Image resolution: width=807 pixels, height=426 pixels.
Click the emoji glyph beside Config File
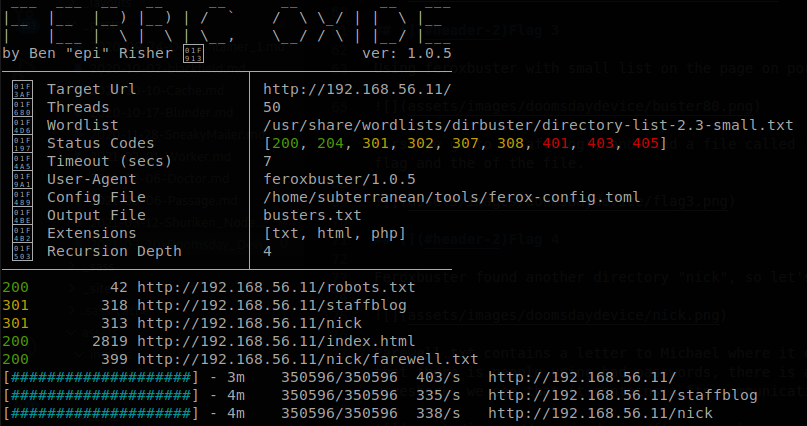click(22, 198)
